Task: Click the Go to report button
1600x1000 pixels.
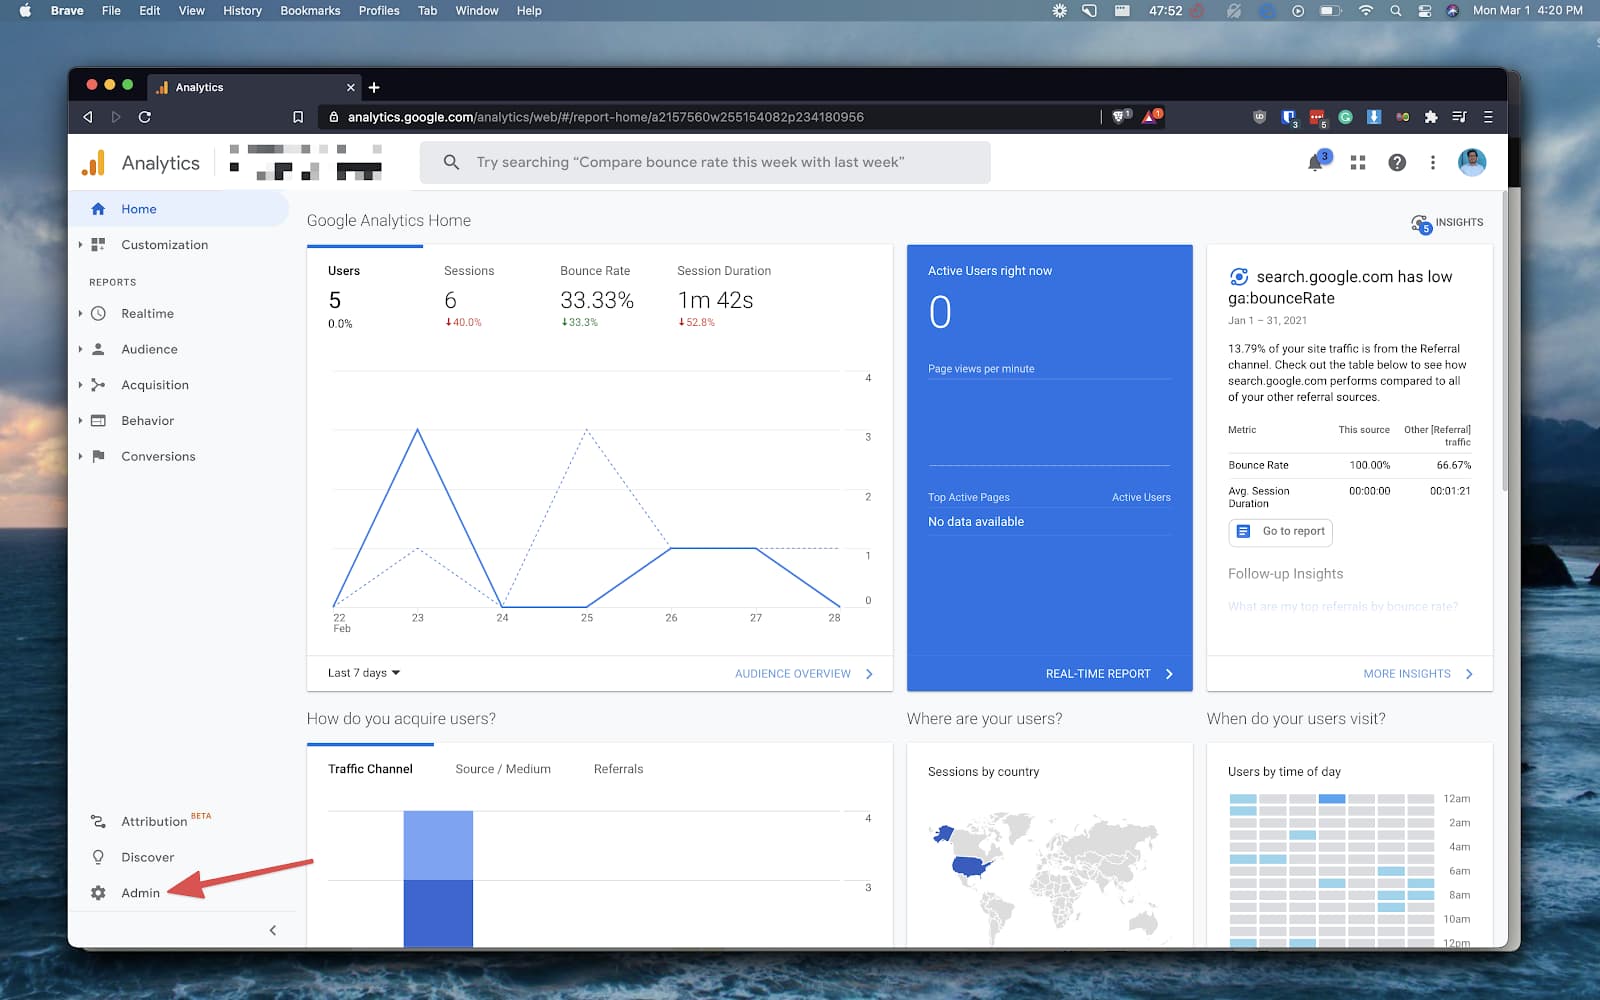Action: pos(1281,532)
